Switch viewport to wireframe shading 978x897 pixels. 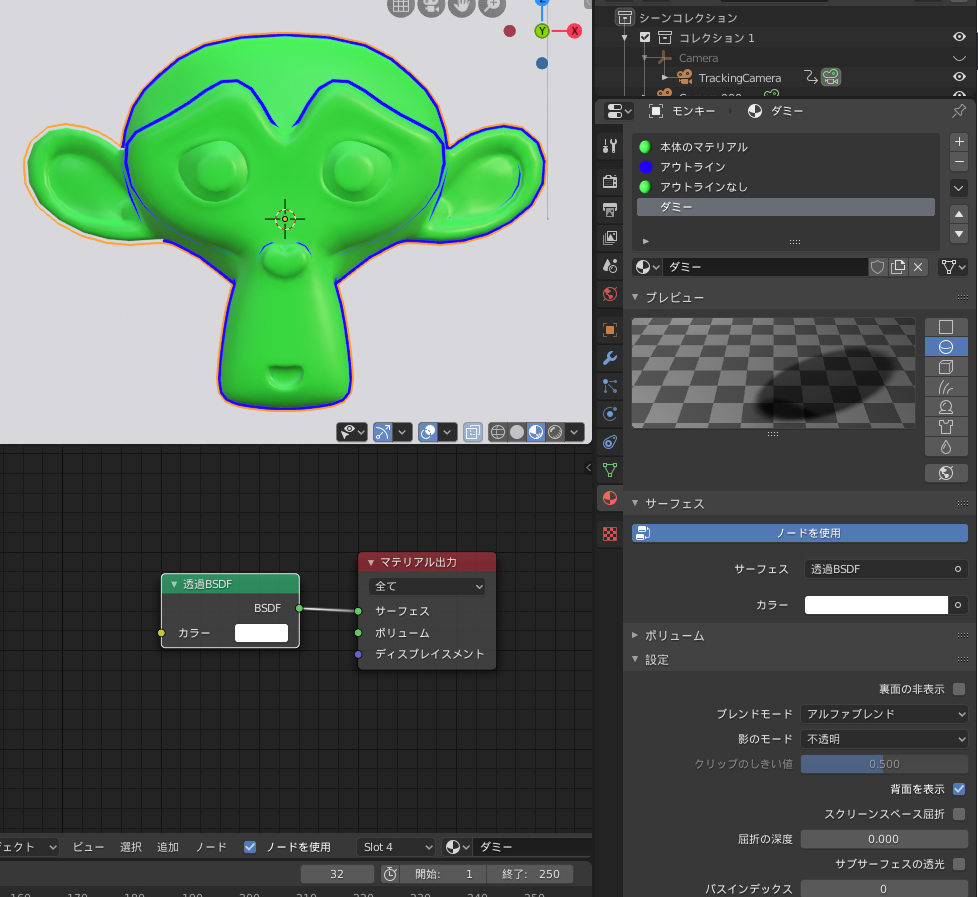(x=497, y=432)
